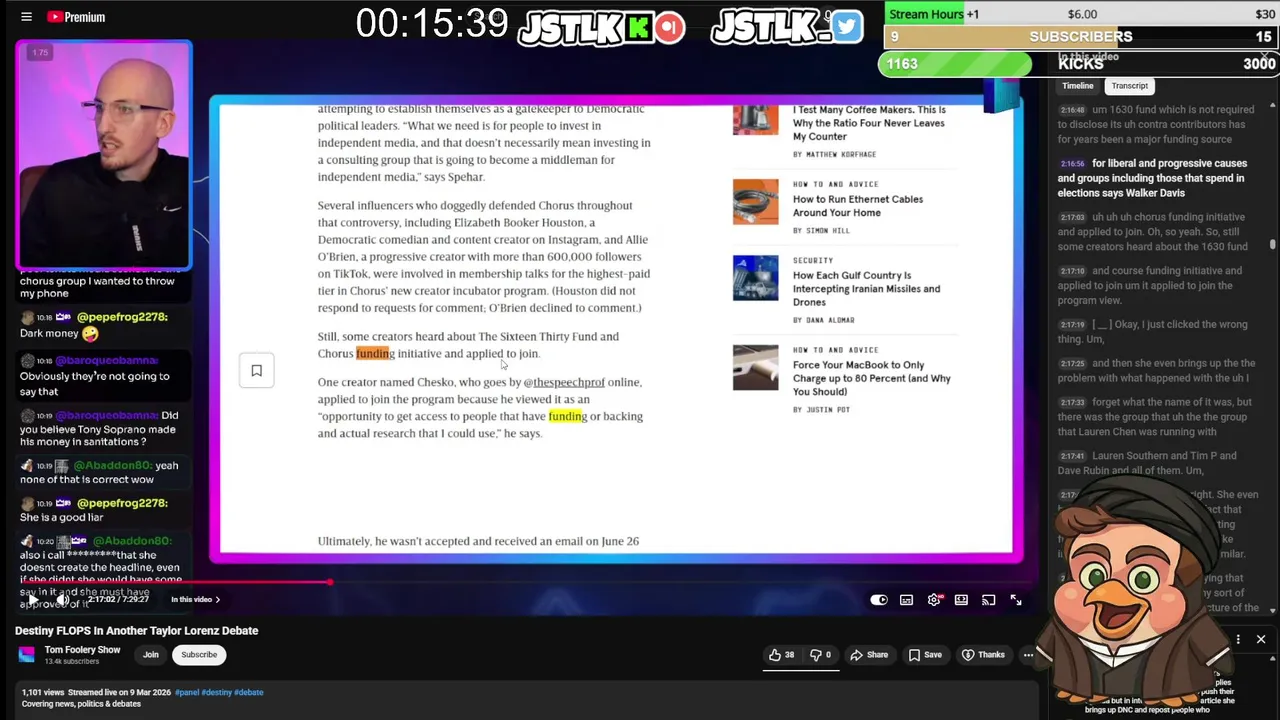Image resolution: width=1280 pixels, height=720 pixels.
Task: Mute the video with speaker icon
Action: pos(61,600)
